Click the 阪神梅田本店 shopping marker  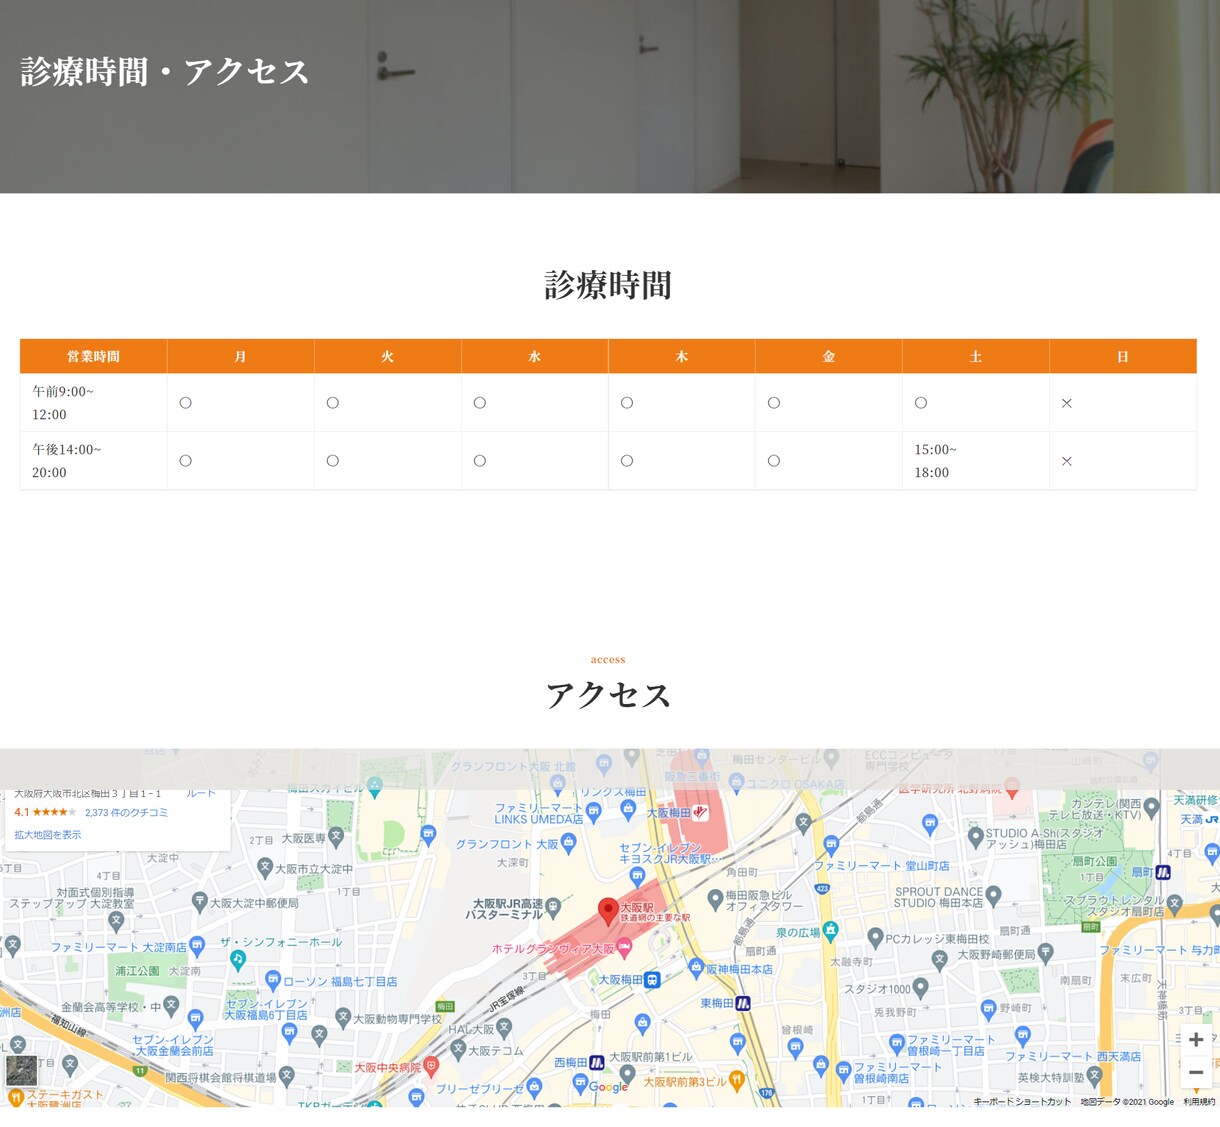point(697,968)
